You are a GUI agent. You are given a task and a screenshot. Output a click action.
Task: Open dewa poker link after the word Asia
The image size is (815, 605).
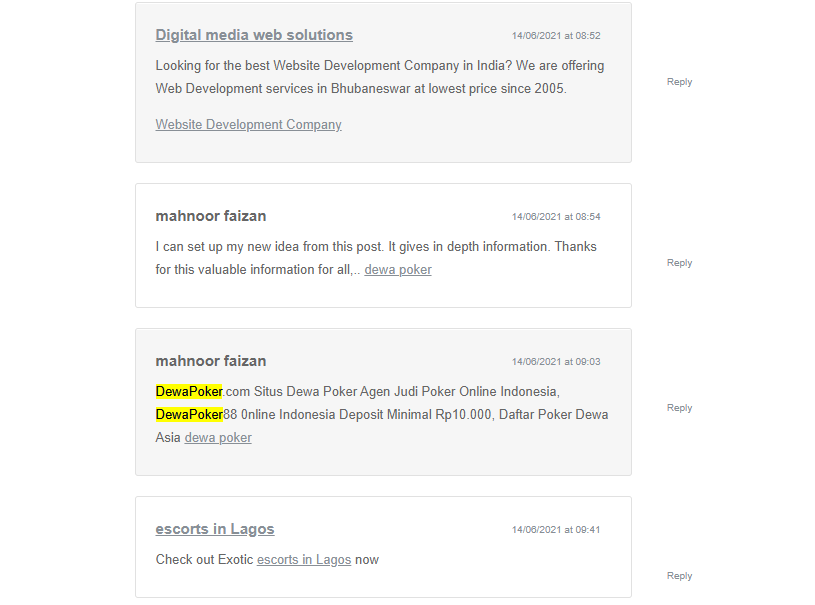click(x=218, y=438)
